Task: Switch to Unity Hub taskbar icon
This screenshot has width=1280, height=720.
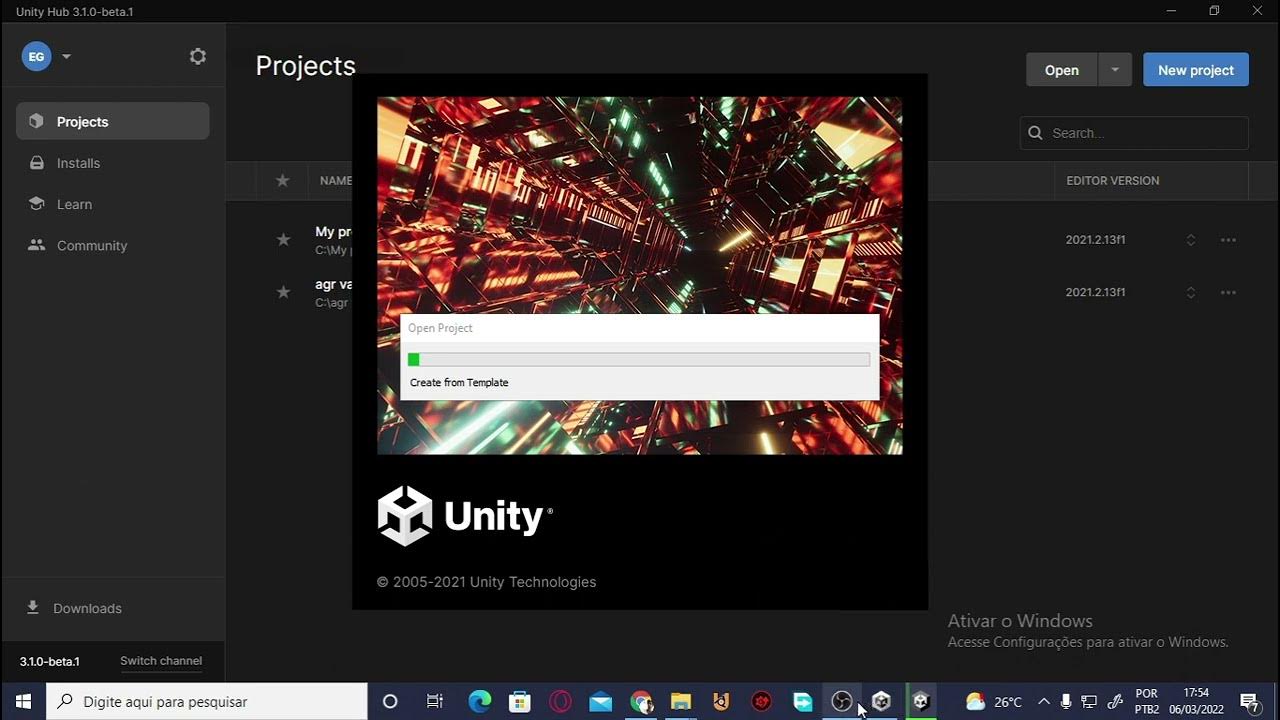Action: coord(881,701)
